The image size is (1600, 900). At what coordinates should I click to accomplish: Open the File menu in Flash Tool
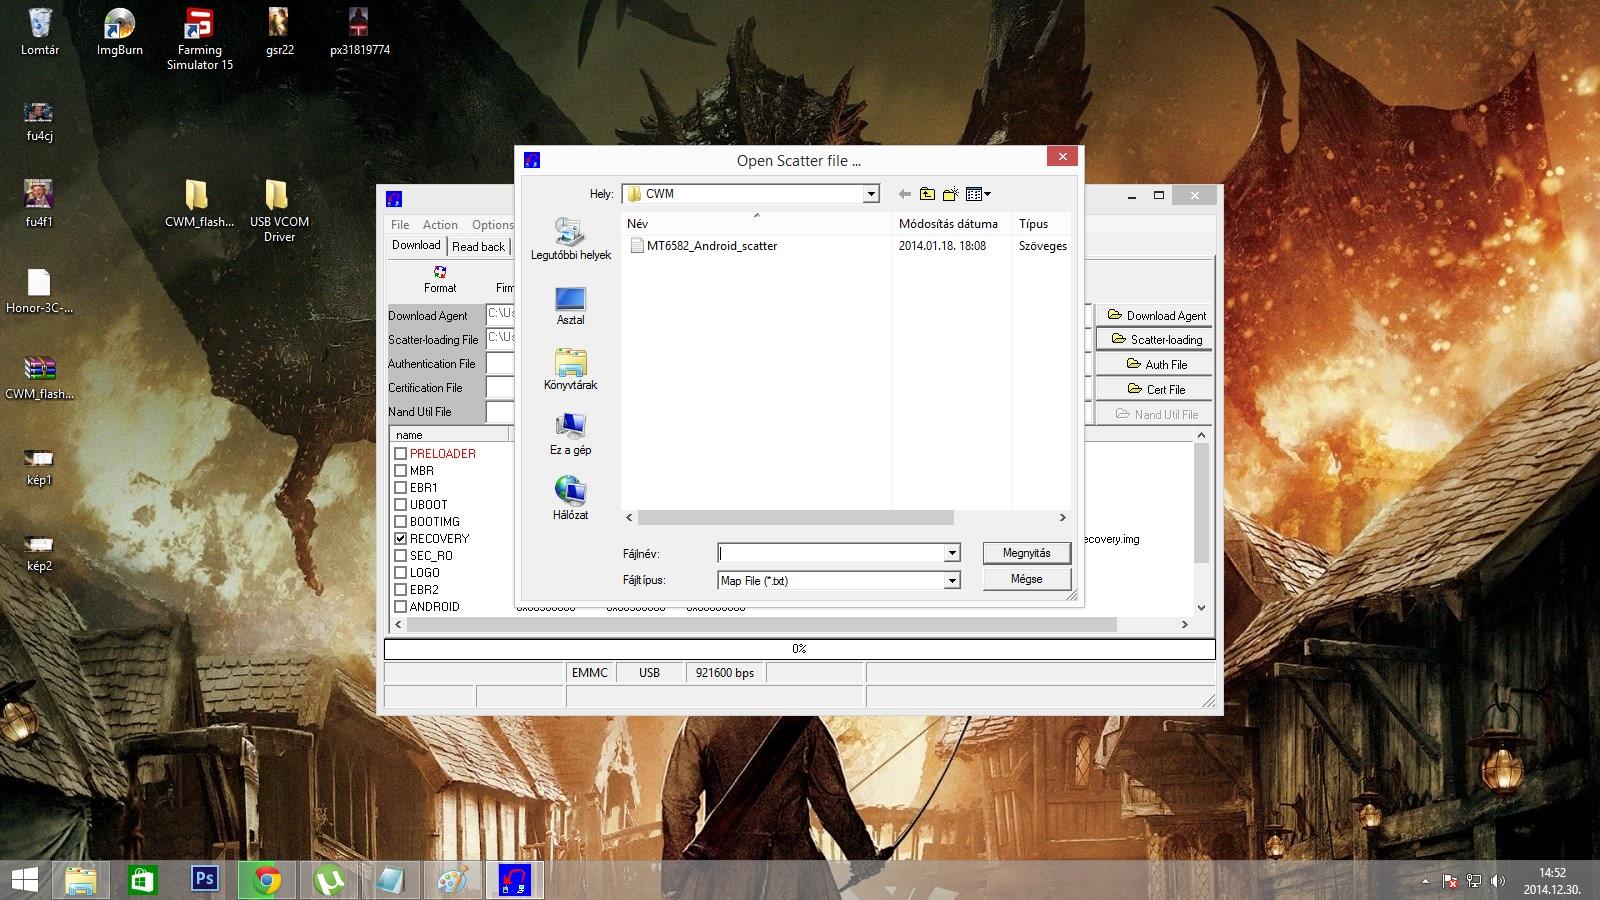click(x=400, y=225)
